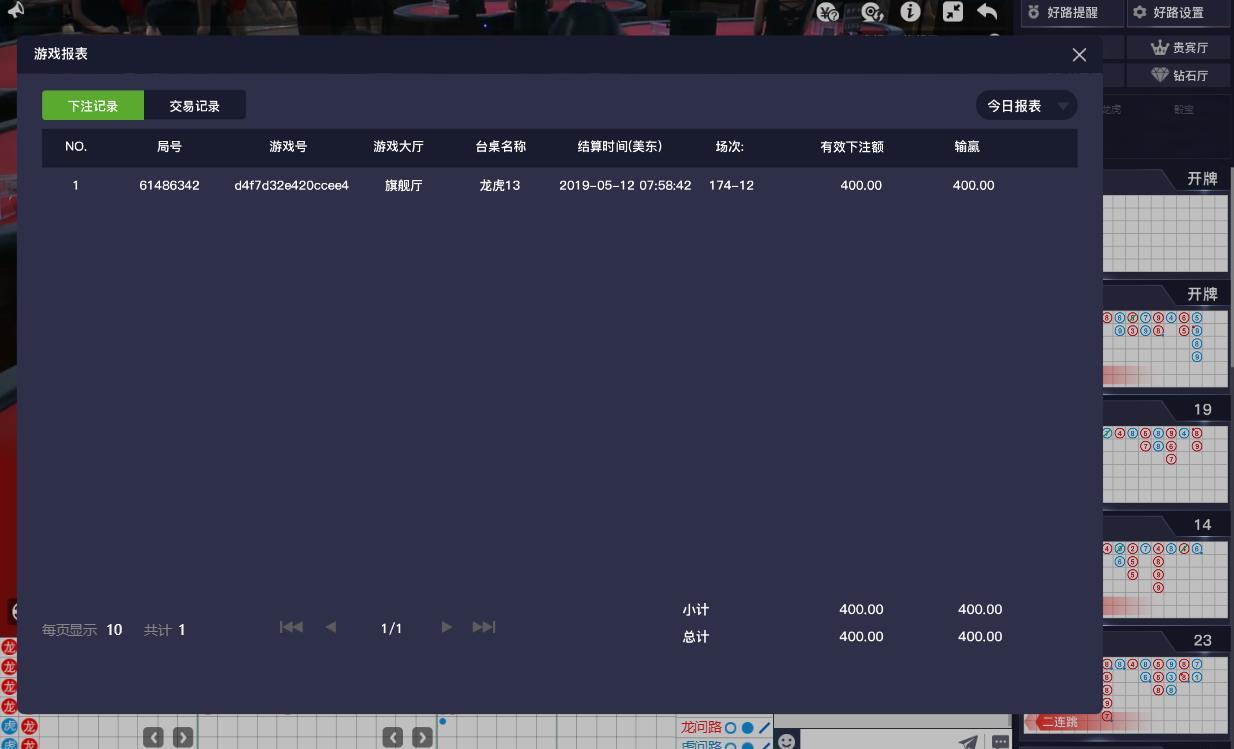Select the 下注记录 tab

coord(93,105)
